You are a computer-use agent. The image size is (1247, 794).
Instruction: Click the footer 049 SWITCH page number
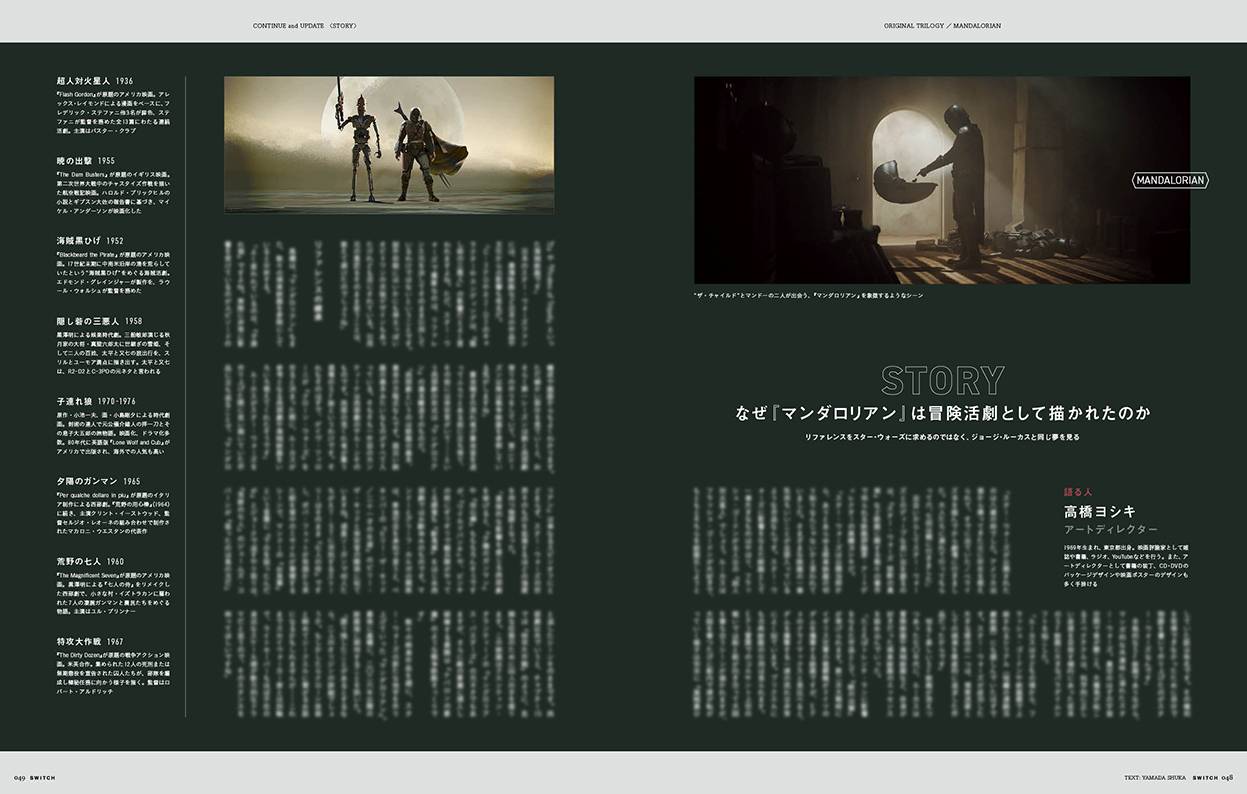(x=34, y=777)
